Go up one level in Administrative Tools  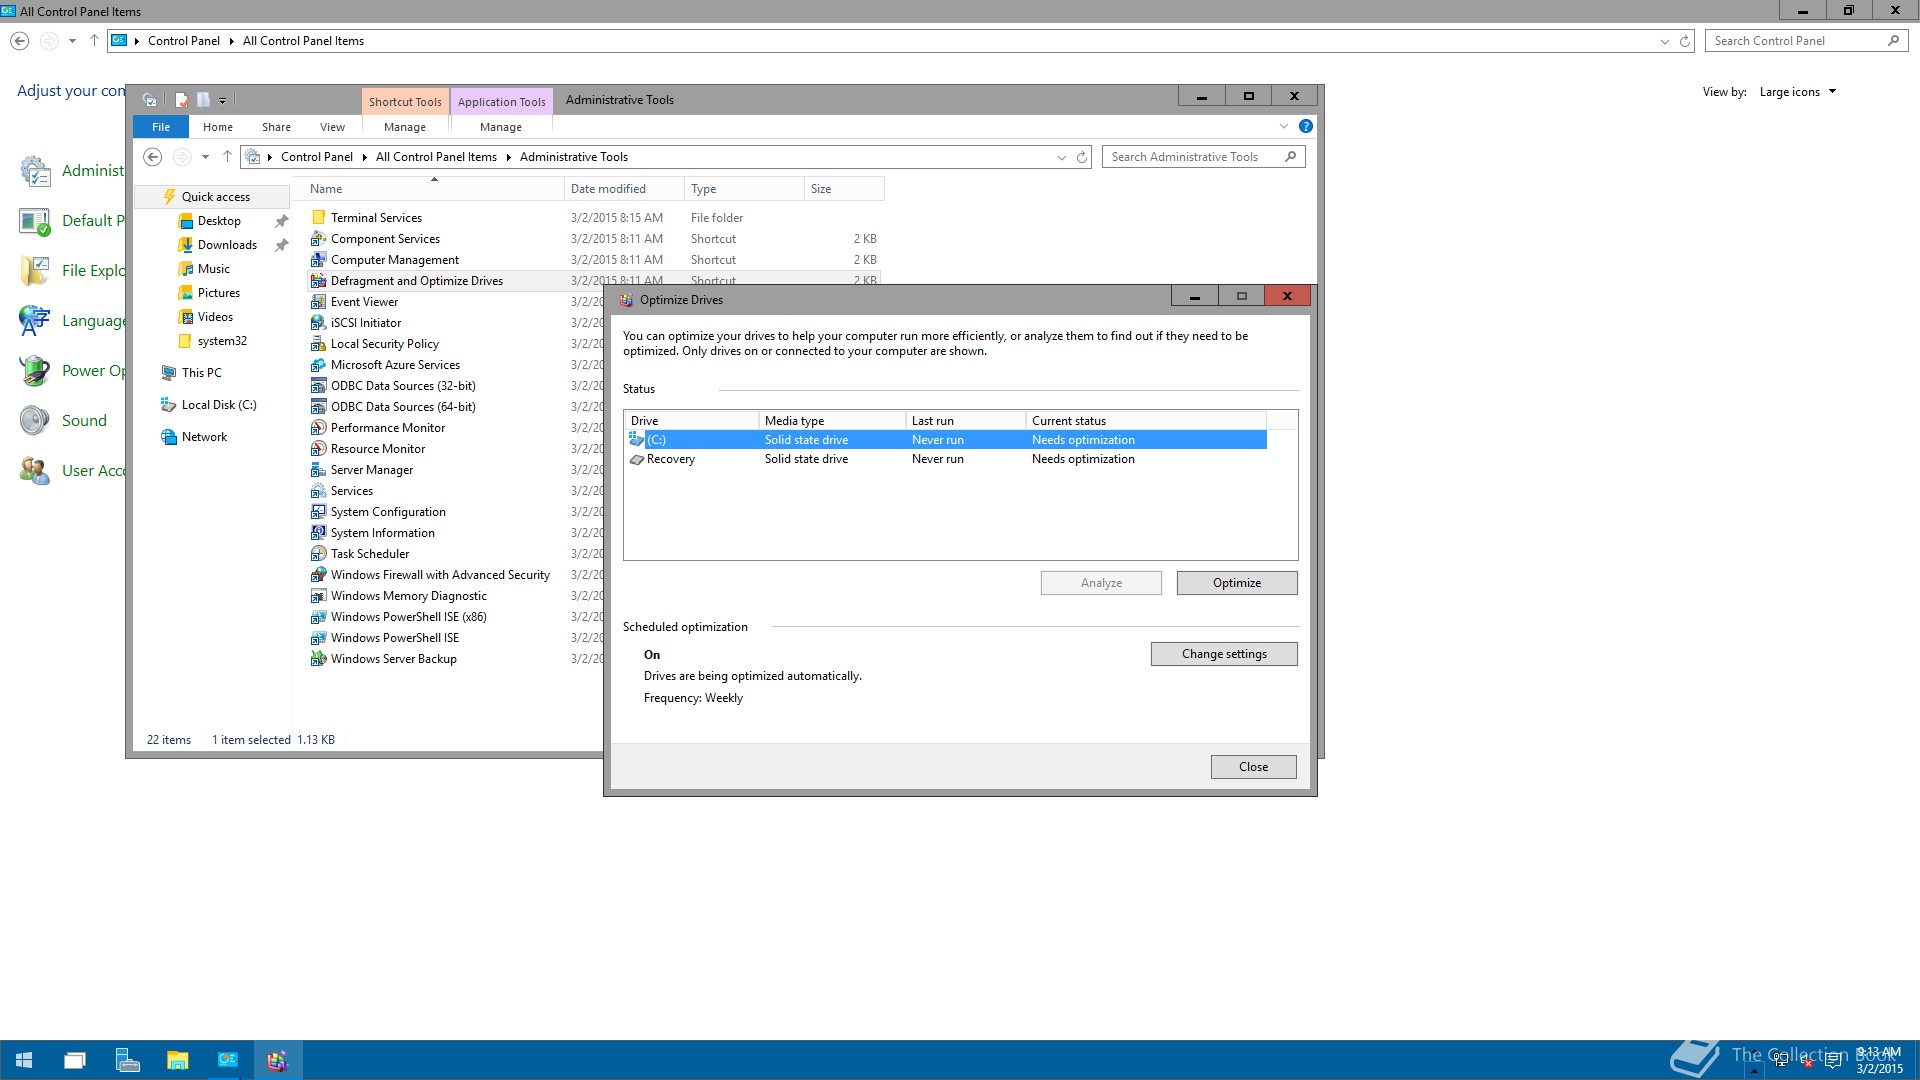click(x=227, y=157)
